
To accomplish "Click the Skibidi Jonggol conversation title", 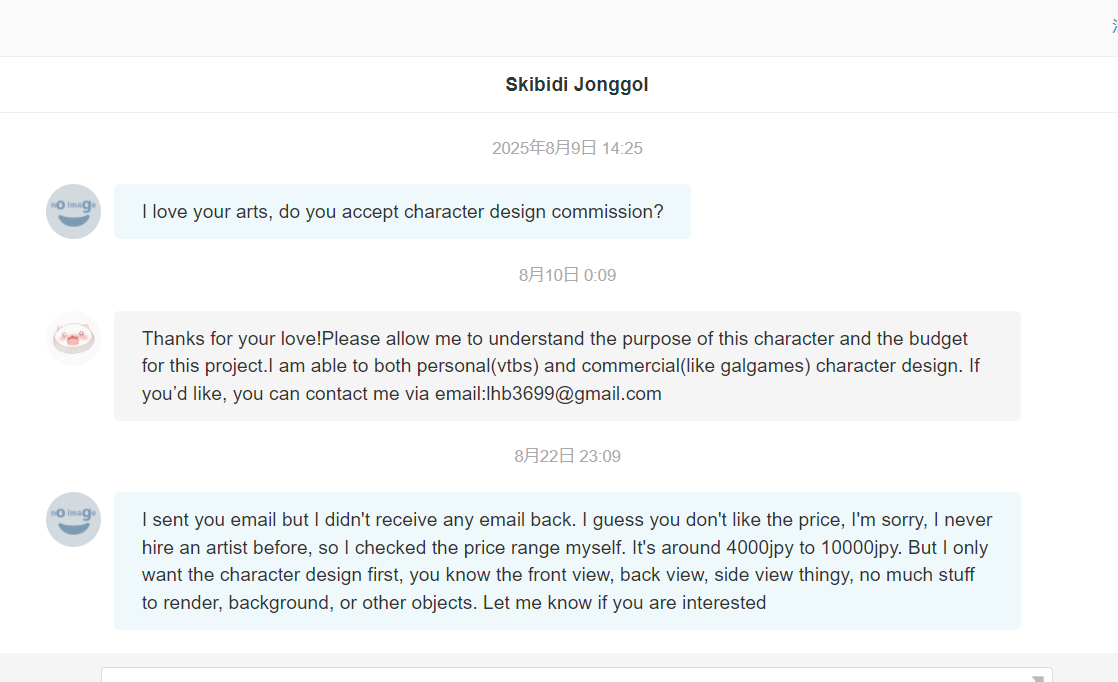I will [576, 85].
